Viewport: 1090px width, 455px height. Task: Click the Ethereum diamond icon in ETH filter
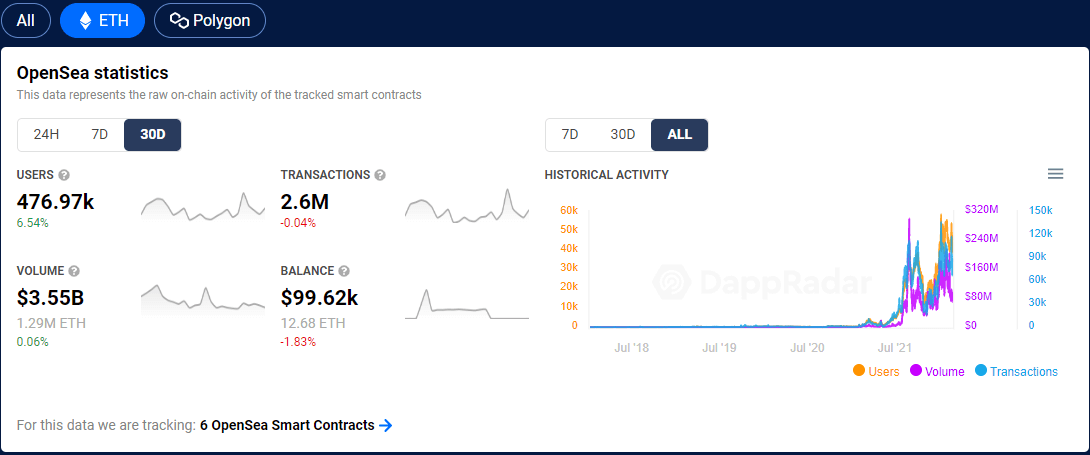pyautogui.click(x=85, y=20)
